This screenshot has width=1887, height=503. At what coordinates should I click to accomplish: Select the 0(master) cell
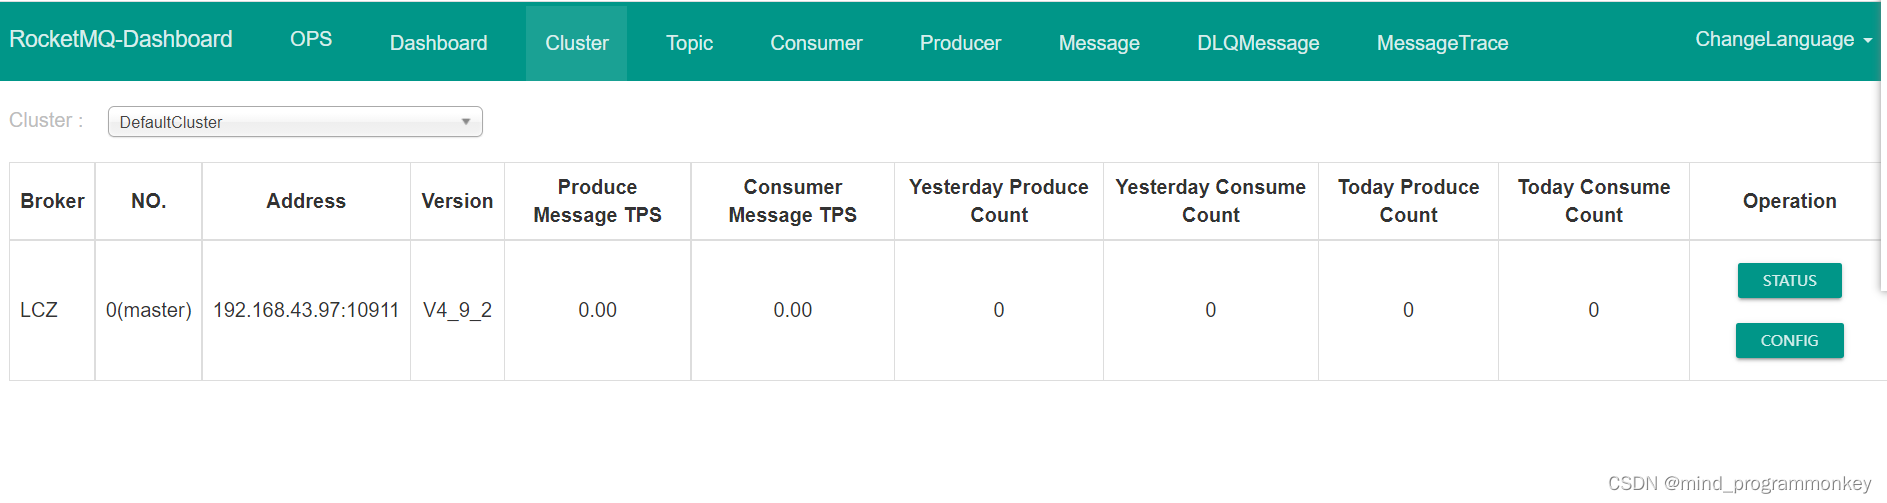click(x=148, y=310)
